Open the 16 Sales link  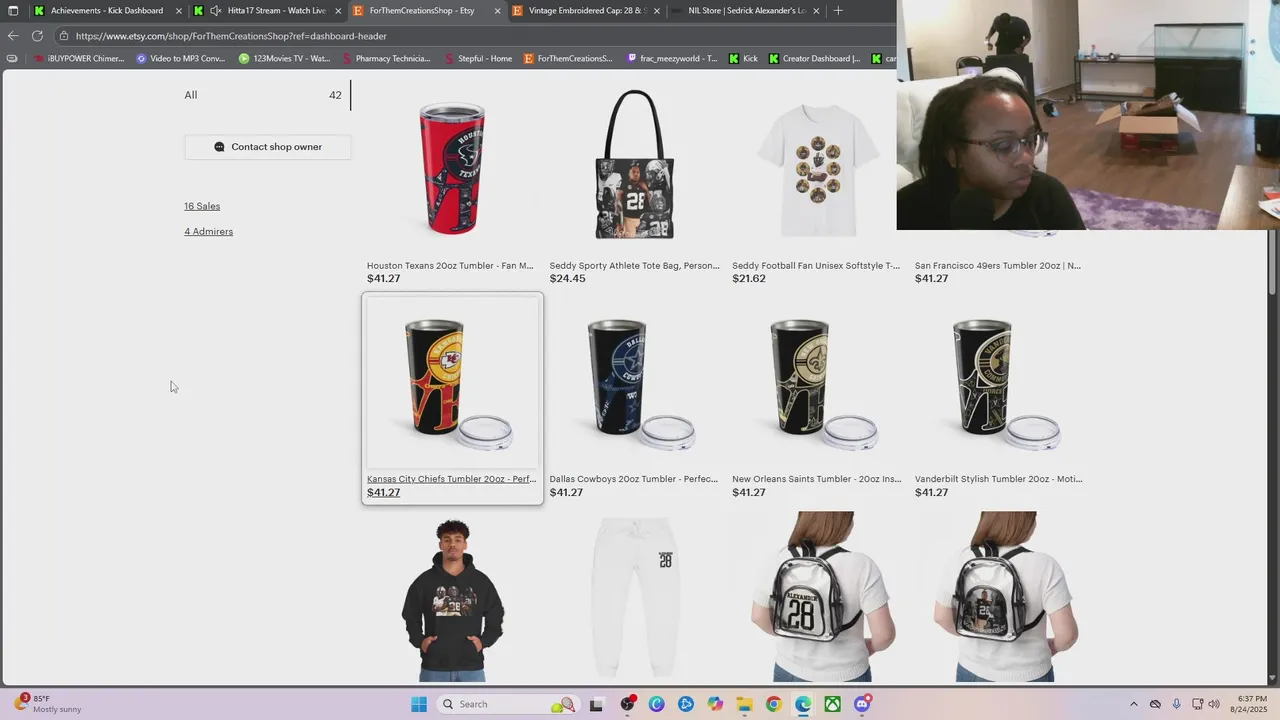tap(202, 206)
